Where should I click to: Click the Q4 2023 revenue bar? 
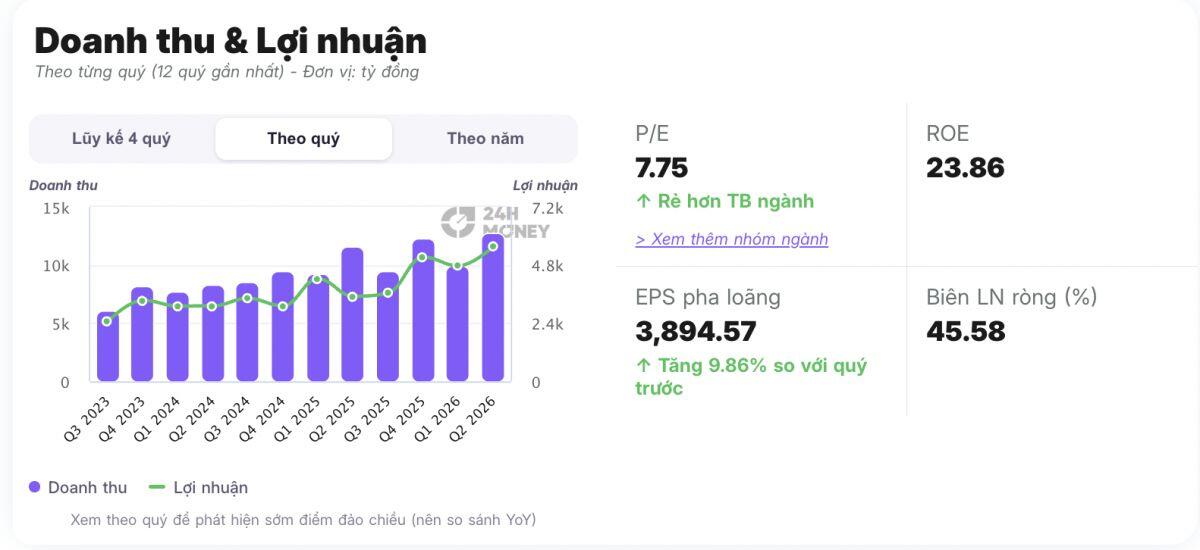[142, 335]
